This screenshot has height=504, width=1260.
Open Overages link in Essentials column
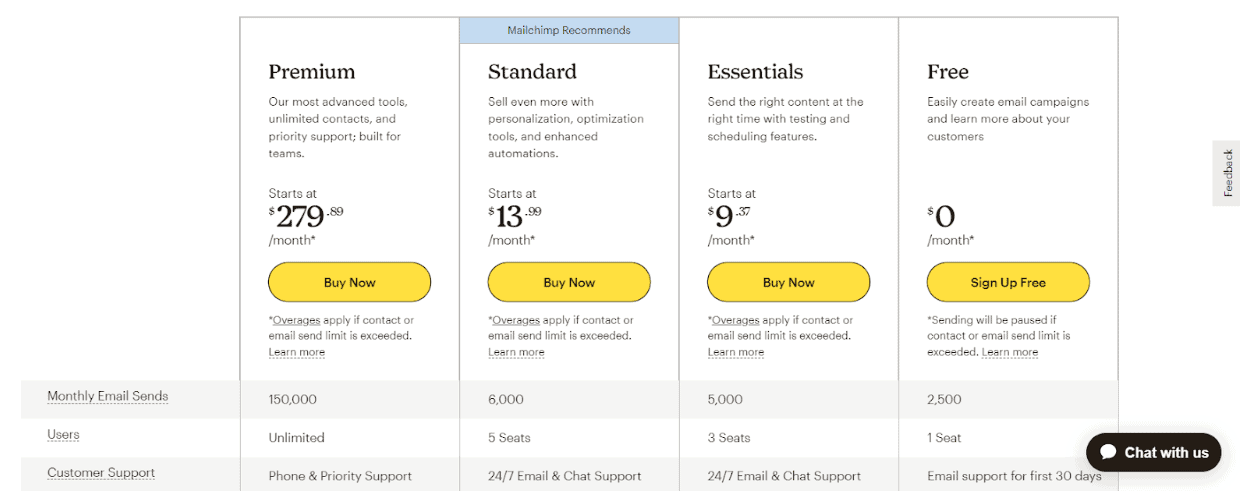pyautogui.click(x=736, y=320)
